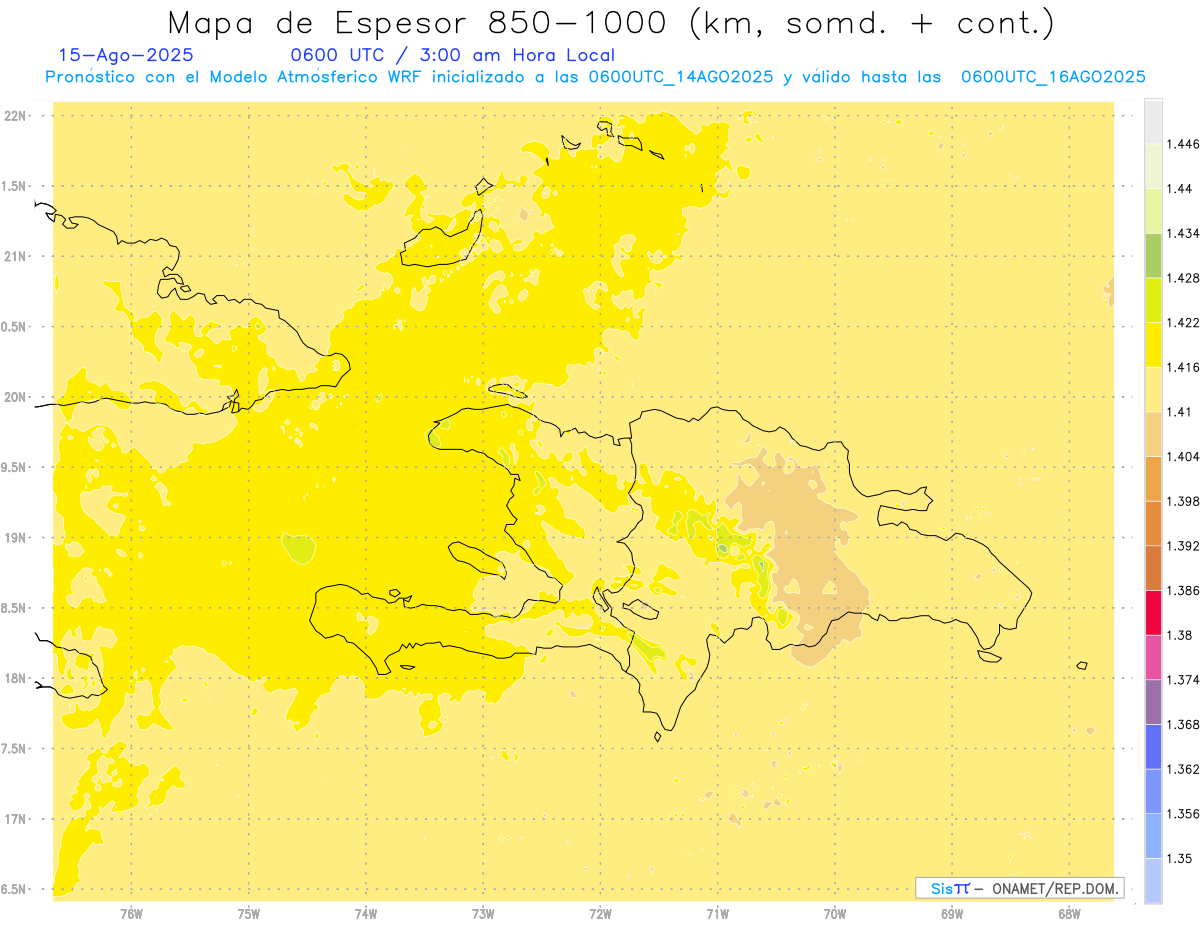The height and width of the screenshot is (927, 1200).
Task: Select the '75W' longitude label
Action: 248,914
